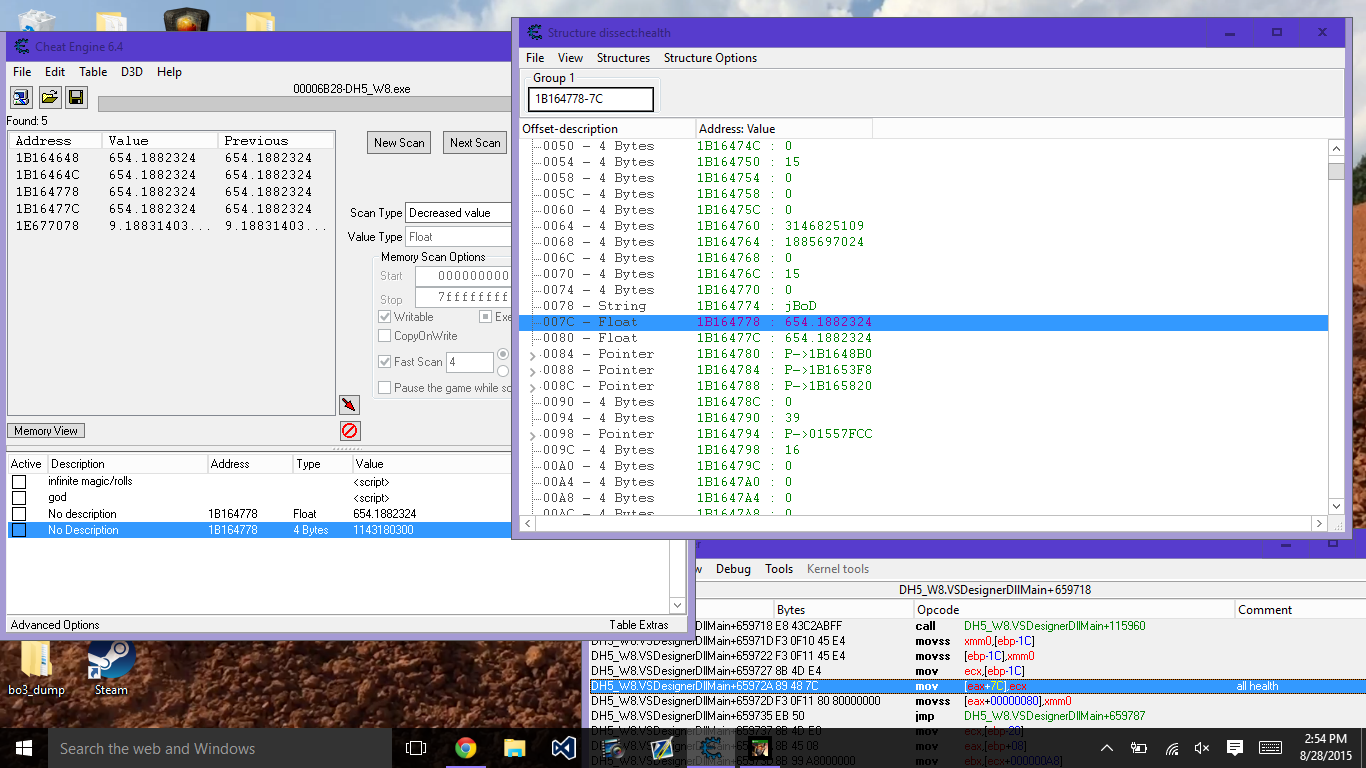Click the Start address field

coord(463,276)
